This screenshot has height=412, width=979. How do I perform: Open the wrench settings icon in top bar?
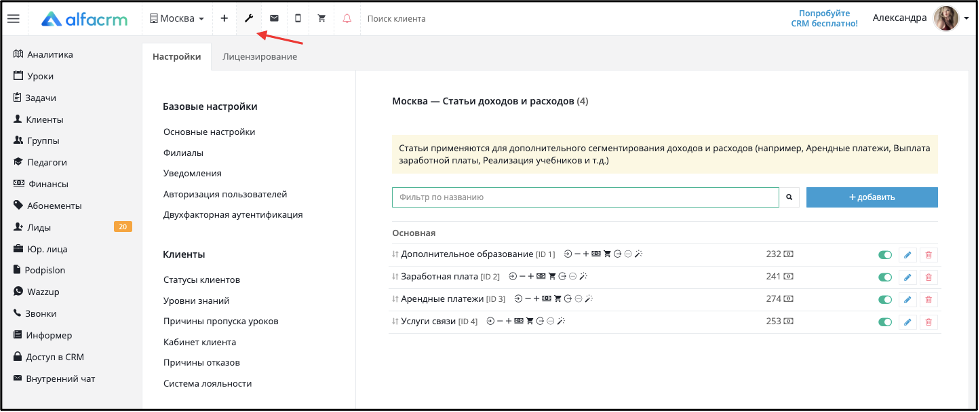tap(249, 18)
